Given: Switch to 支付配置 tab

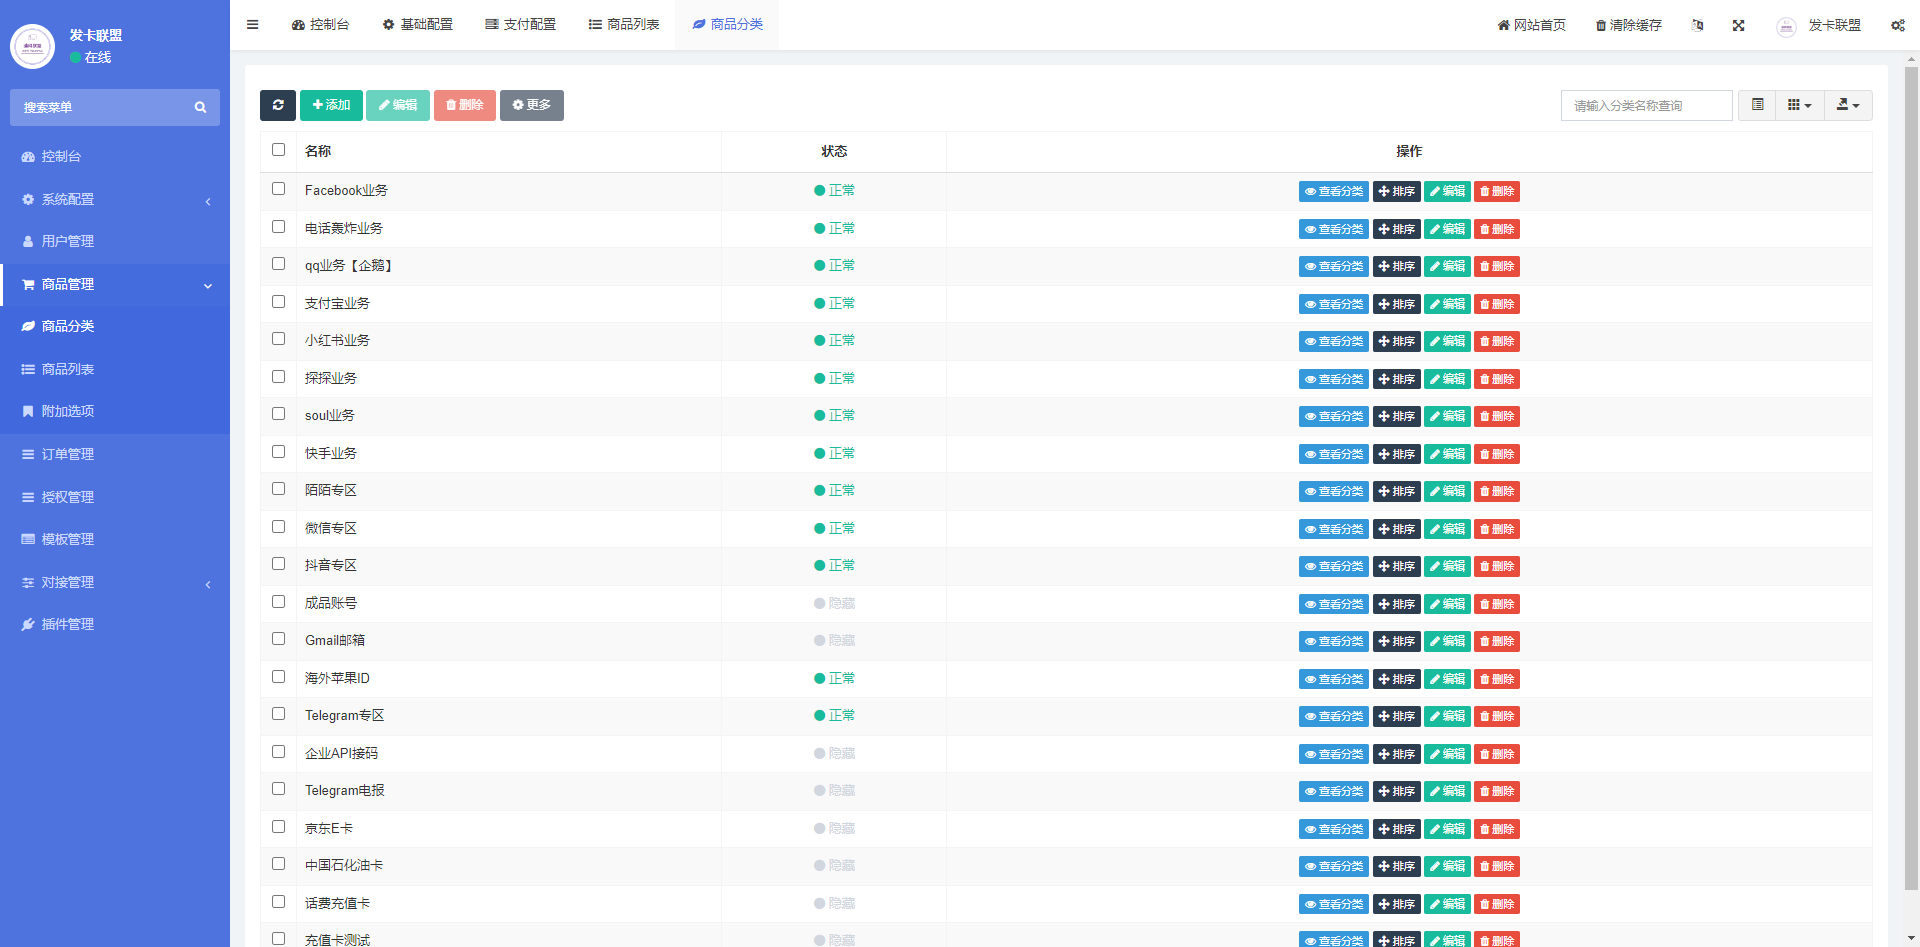Looking at the screenshot, I should (521, 25).
